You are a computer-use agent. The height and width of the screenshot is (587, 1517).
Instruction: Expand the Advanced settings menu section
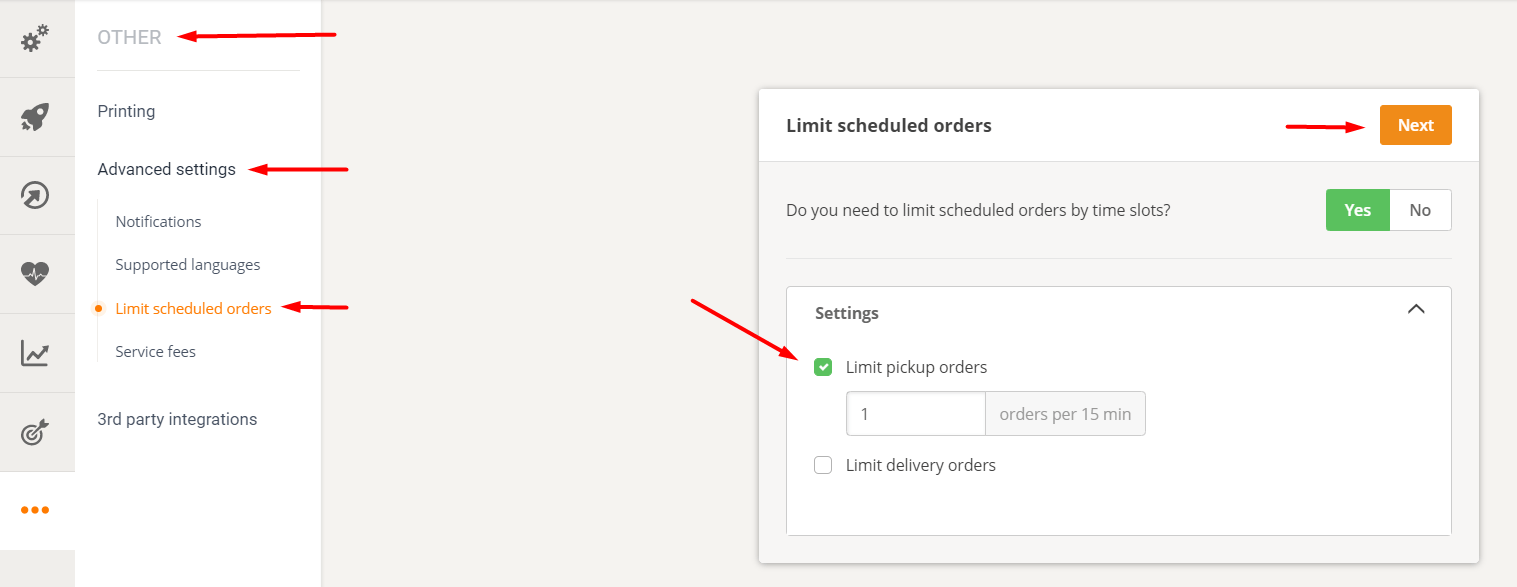167,169
